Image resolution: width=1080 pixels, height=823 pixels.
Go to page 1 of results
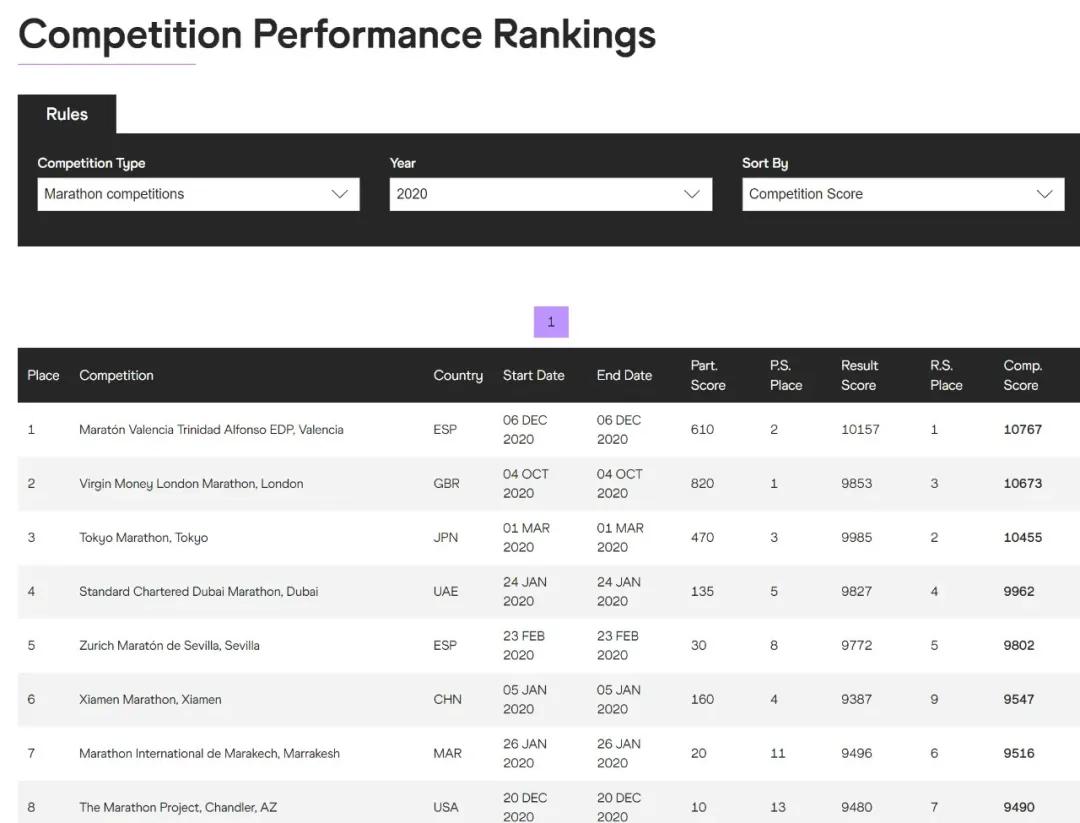coord(551,322)
